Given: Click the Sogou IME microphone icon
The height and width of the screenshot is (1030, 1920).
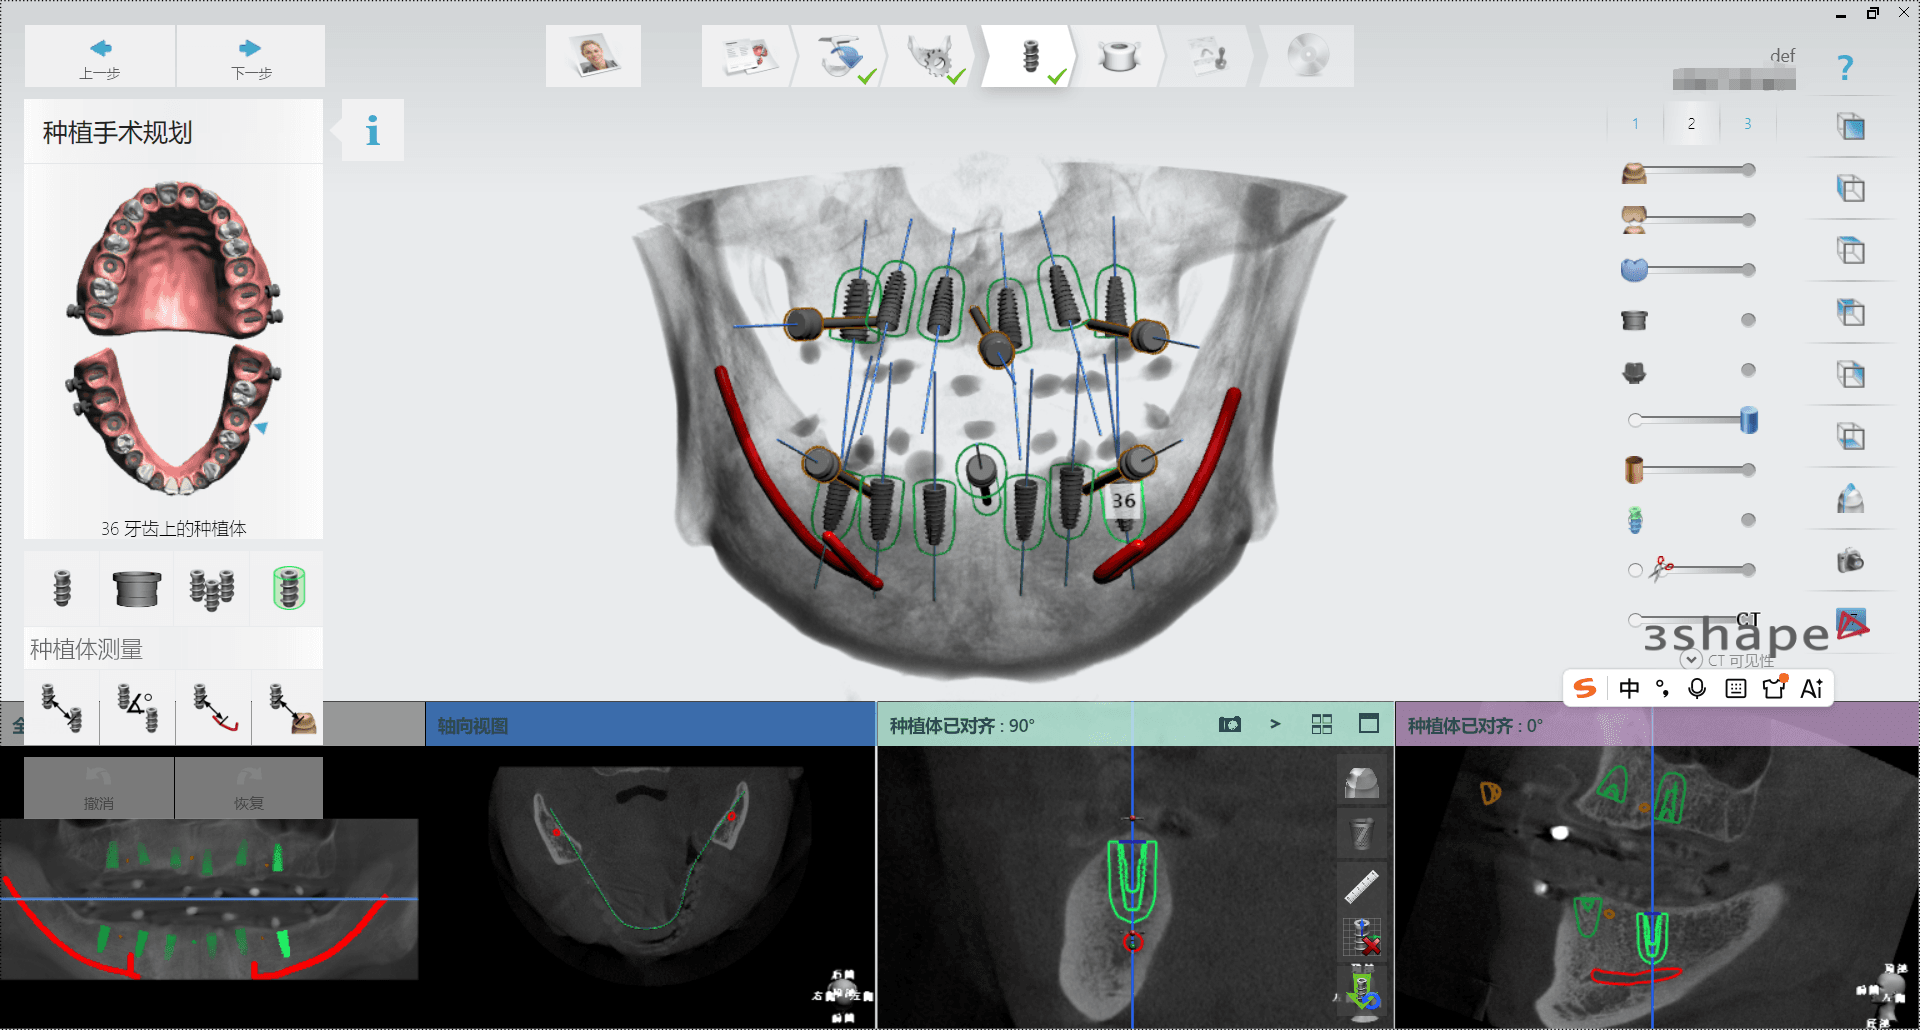Looking at the screenshot, I should click(1697, 688).
